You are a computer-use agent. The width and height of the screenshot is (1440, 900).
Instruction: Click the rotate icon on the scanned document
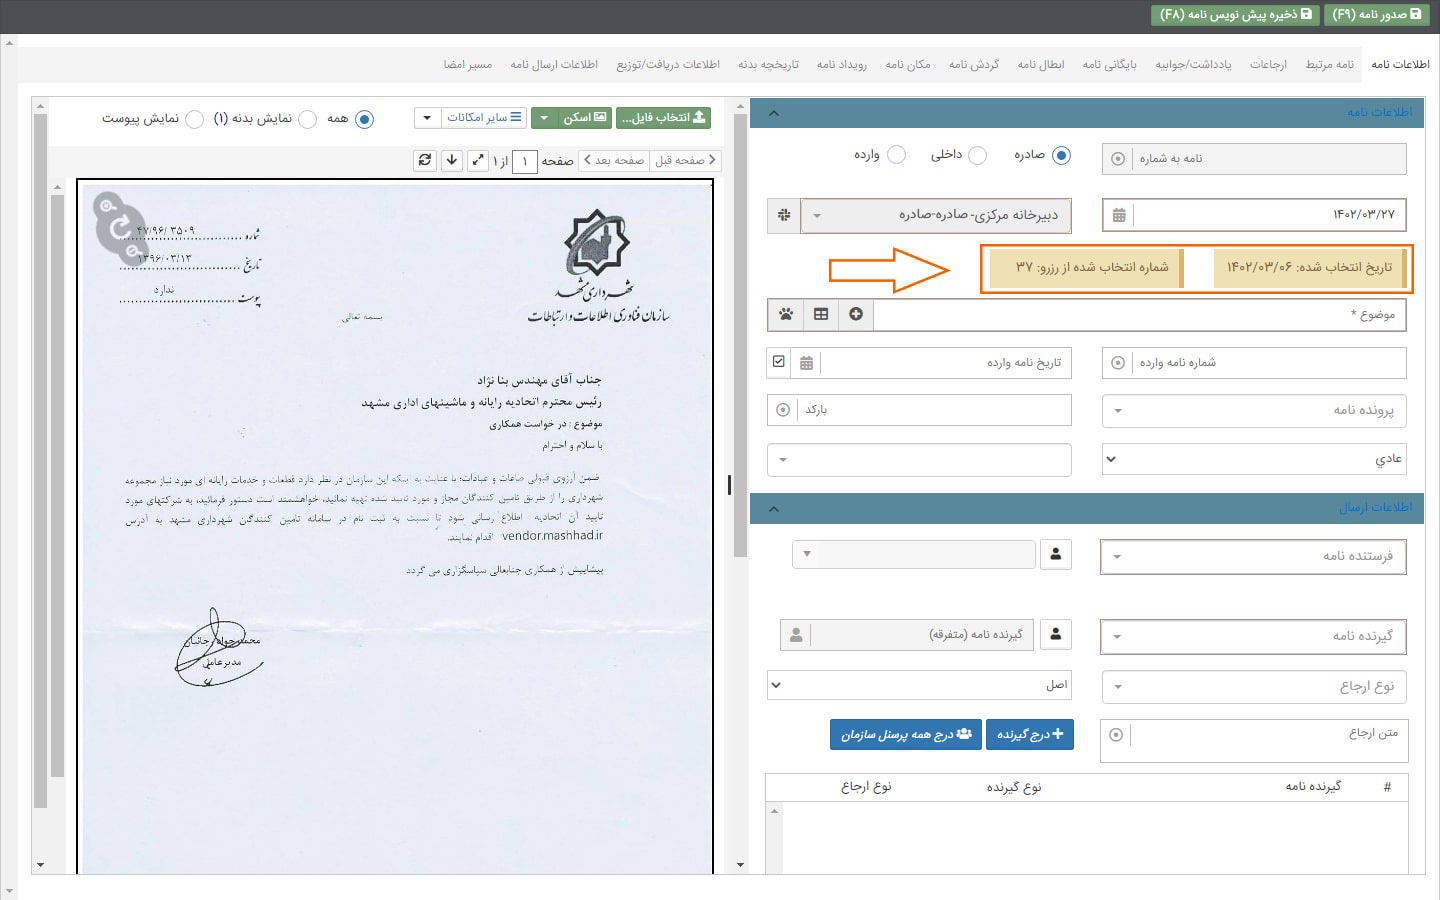pyautogui.click(x=121, y=228)
